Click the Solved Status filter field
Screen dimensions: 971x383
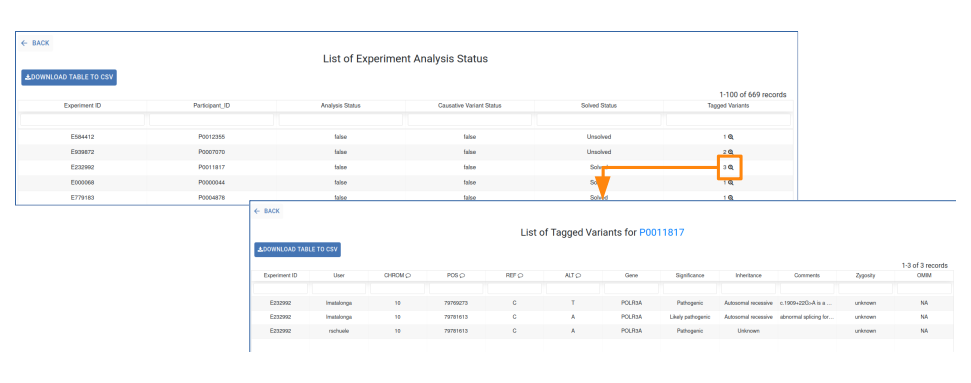coord(599,120)
